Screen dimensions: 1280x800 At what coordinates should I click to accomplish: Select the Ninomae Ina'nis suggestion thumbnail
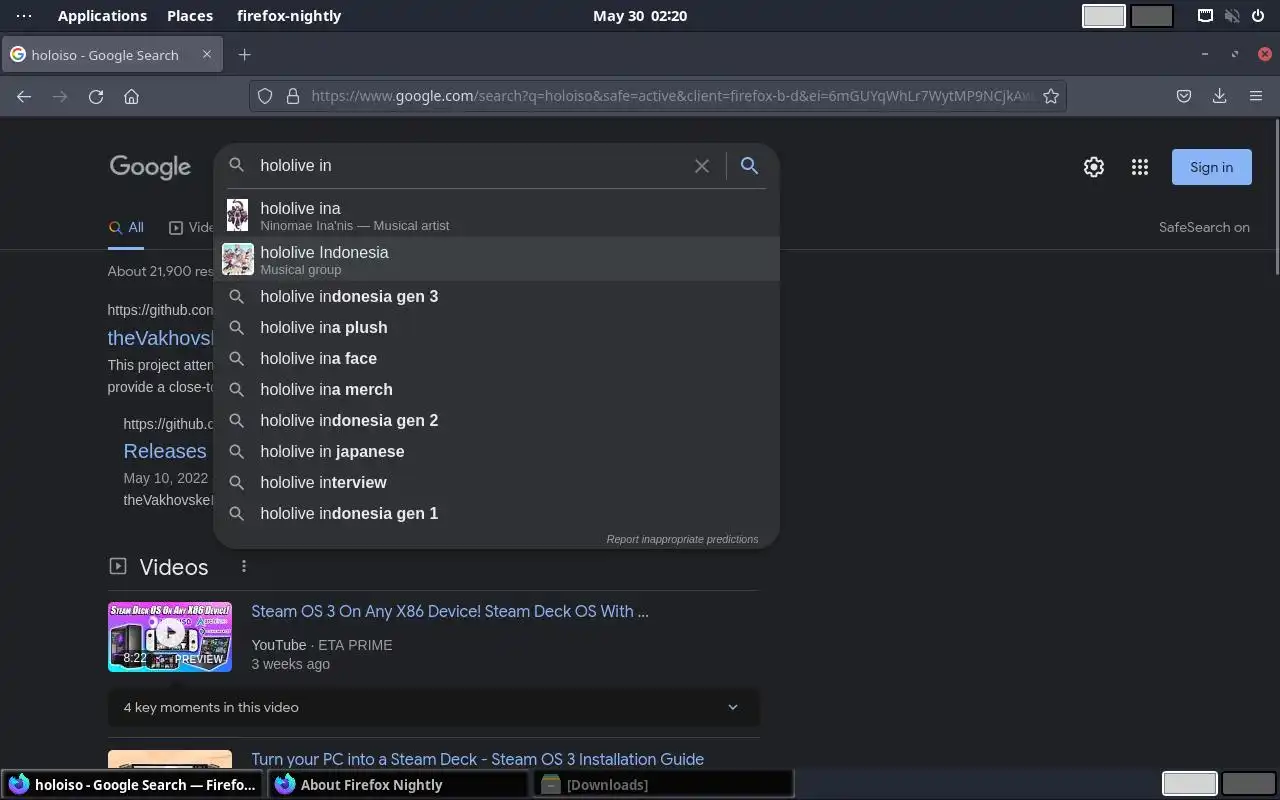(x=237, y=215)
